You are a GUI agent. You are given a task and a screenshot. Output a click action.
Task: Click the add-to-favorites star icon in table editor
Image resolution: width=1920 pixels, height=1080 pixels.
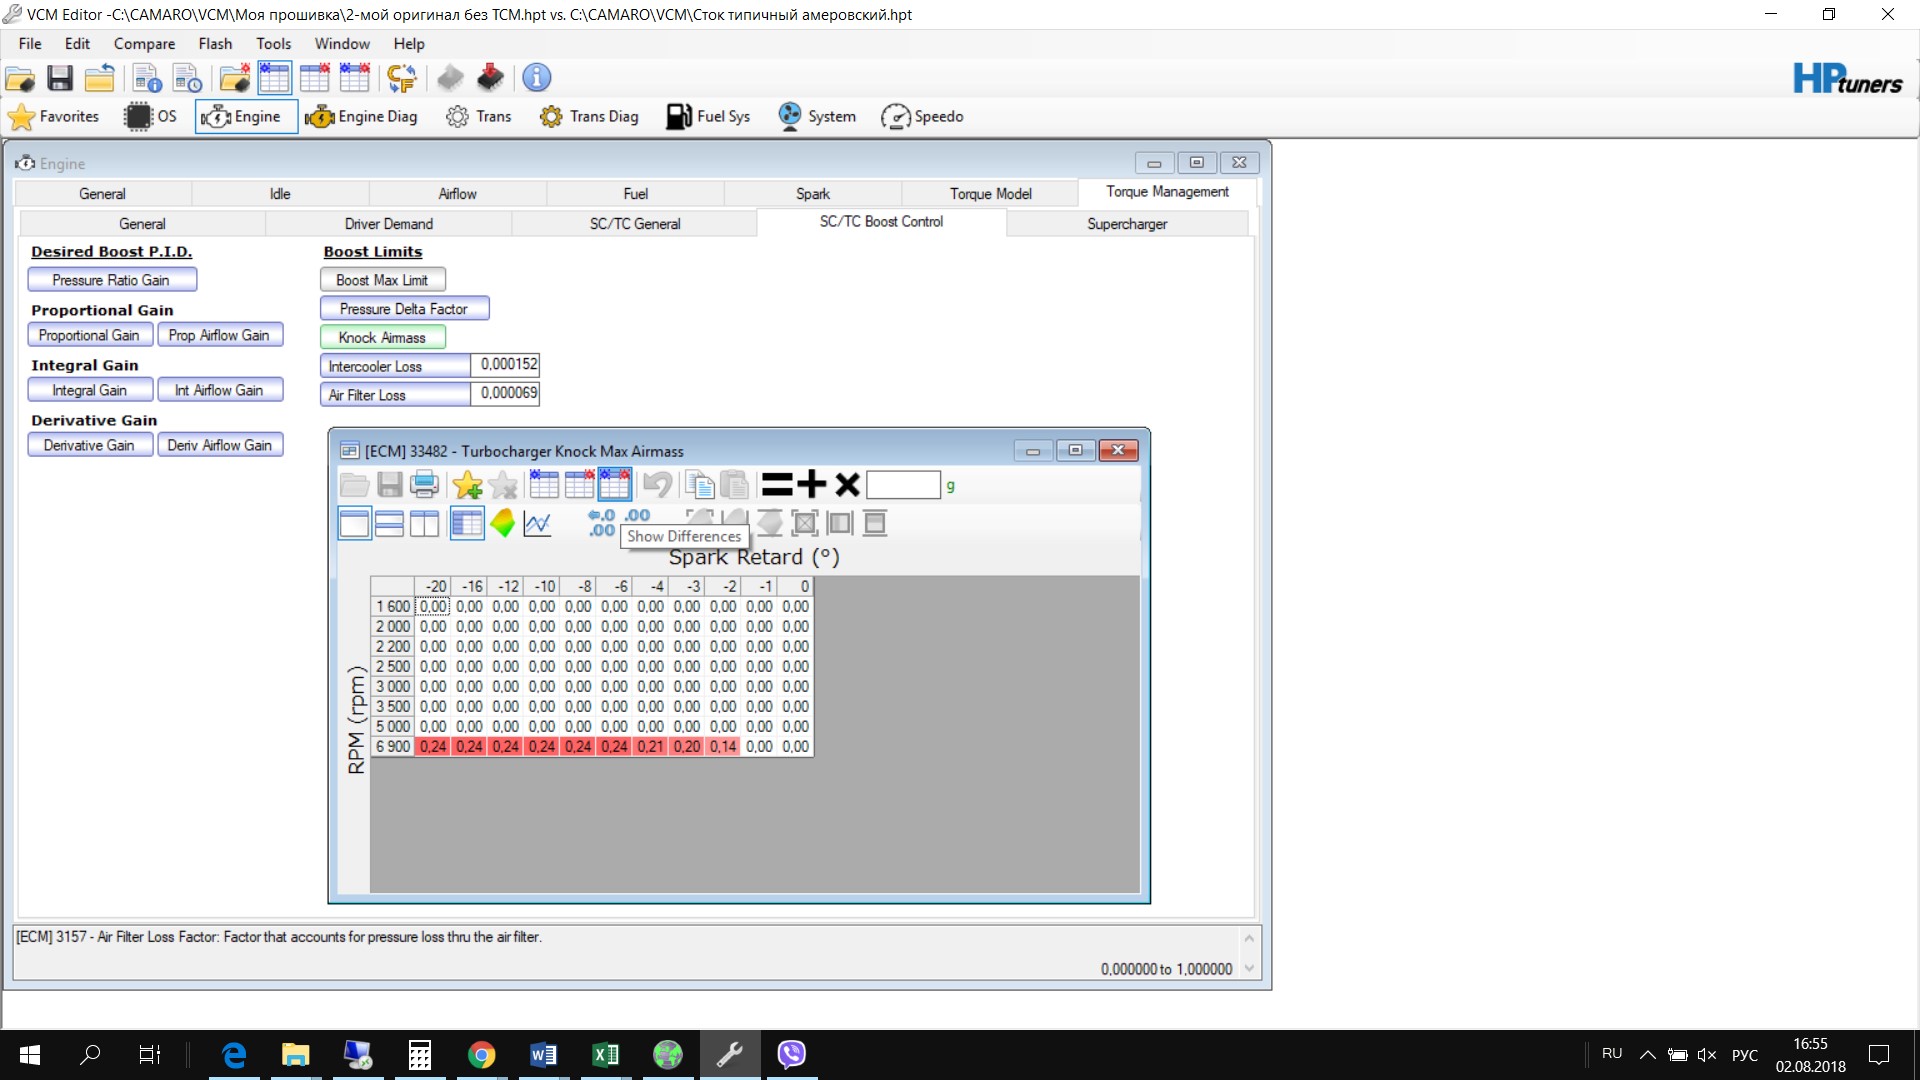pos(467,485)
